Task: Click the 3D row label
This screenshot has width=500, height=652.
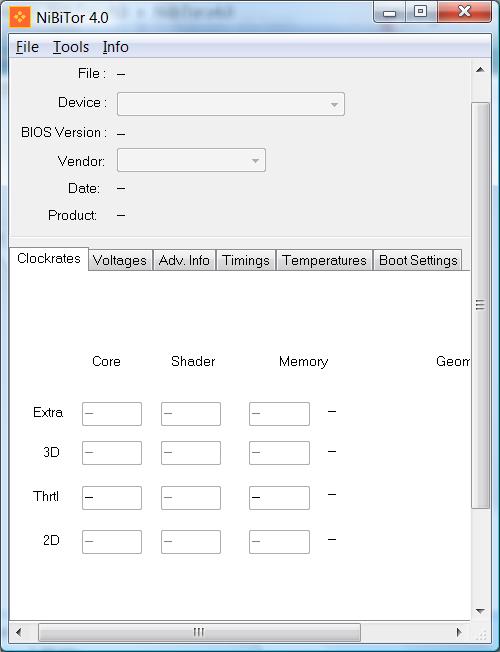Action: click(52, 452)
